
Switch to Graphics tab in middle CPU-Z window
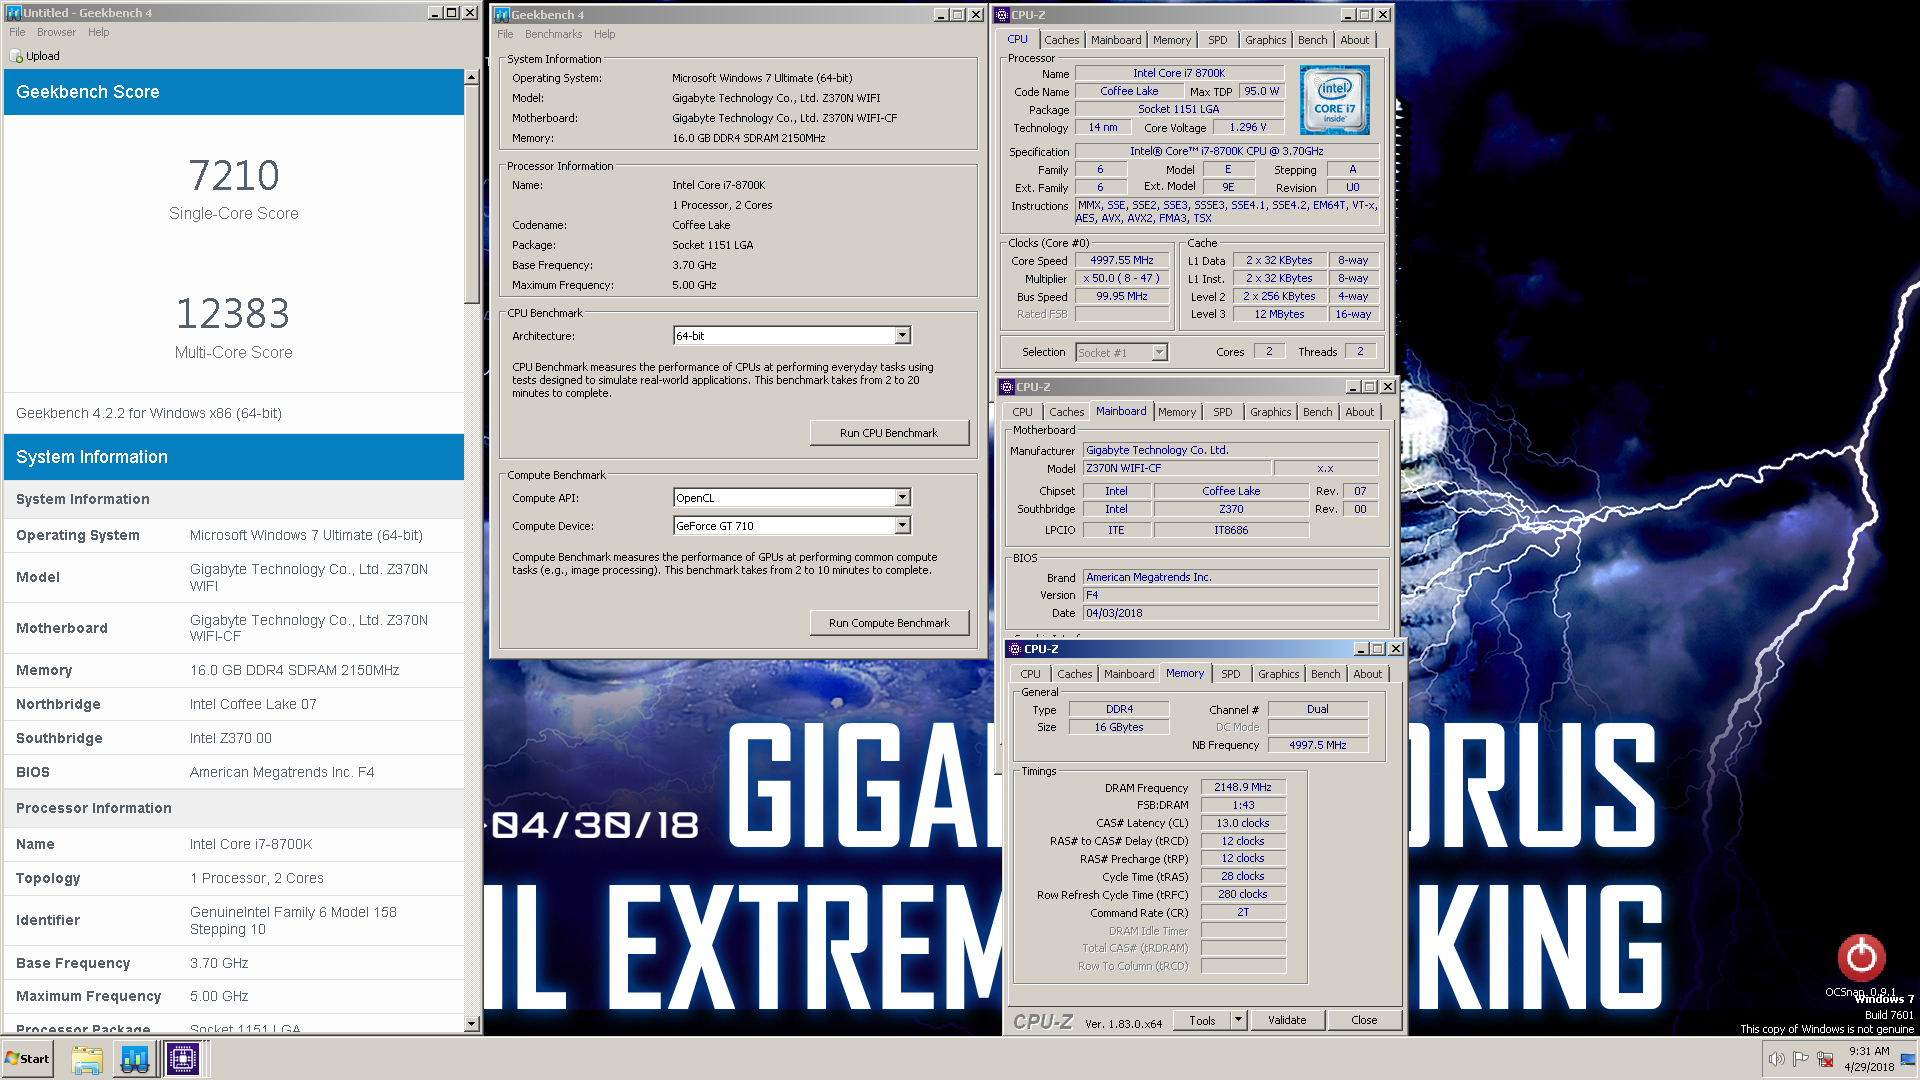tap(1270, 412)
